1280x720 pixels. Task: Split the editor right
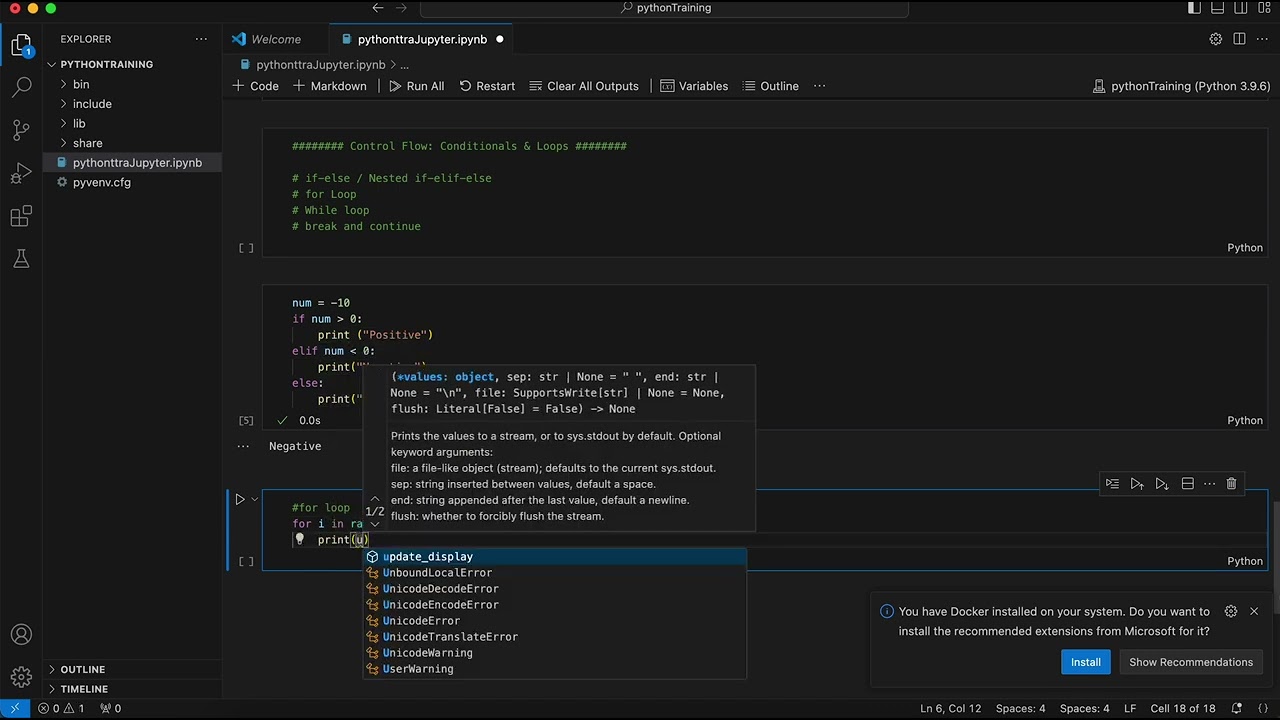1239,39
